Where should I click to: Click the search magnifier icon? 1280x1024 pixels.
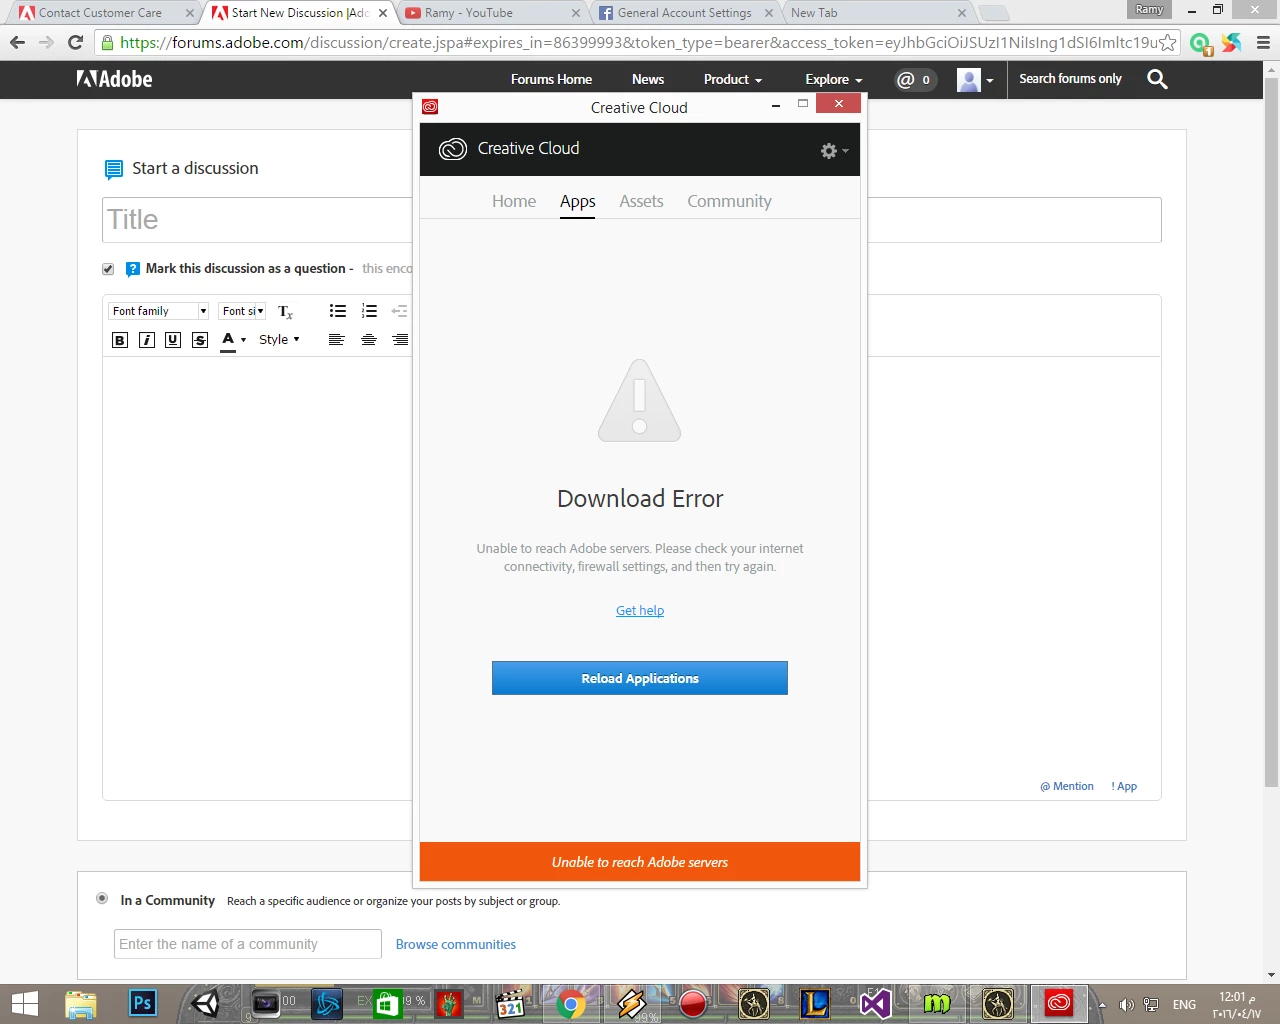coord(1157,79)
